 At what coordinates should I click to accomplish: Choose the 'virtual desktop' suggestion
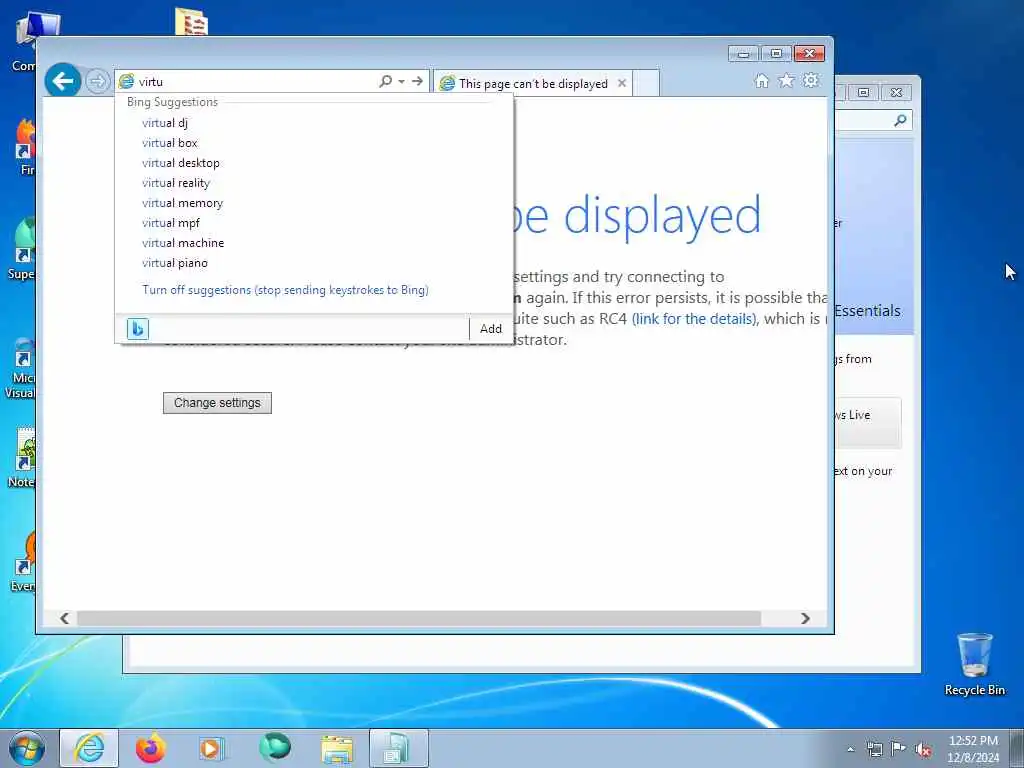[314, 163]
